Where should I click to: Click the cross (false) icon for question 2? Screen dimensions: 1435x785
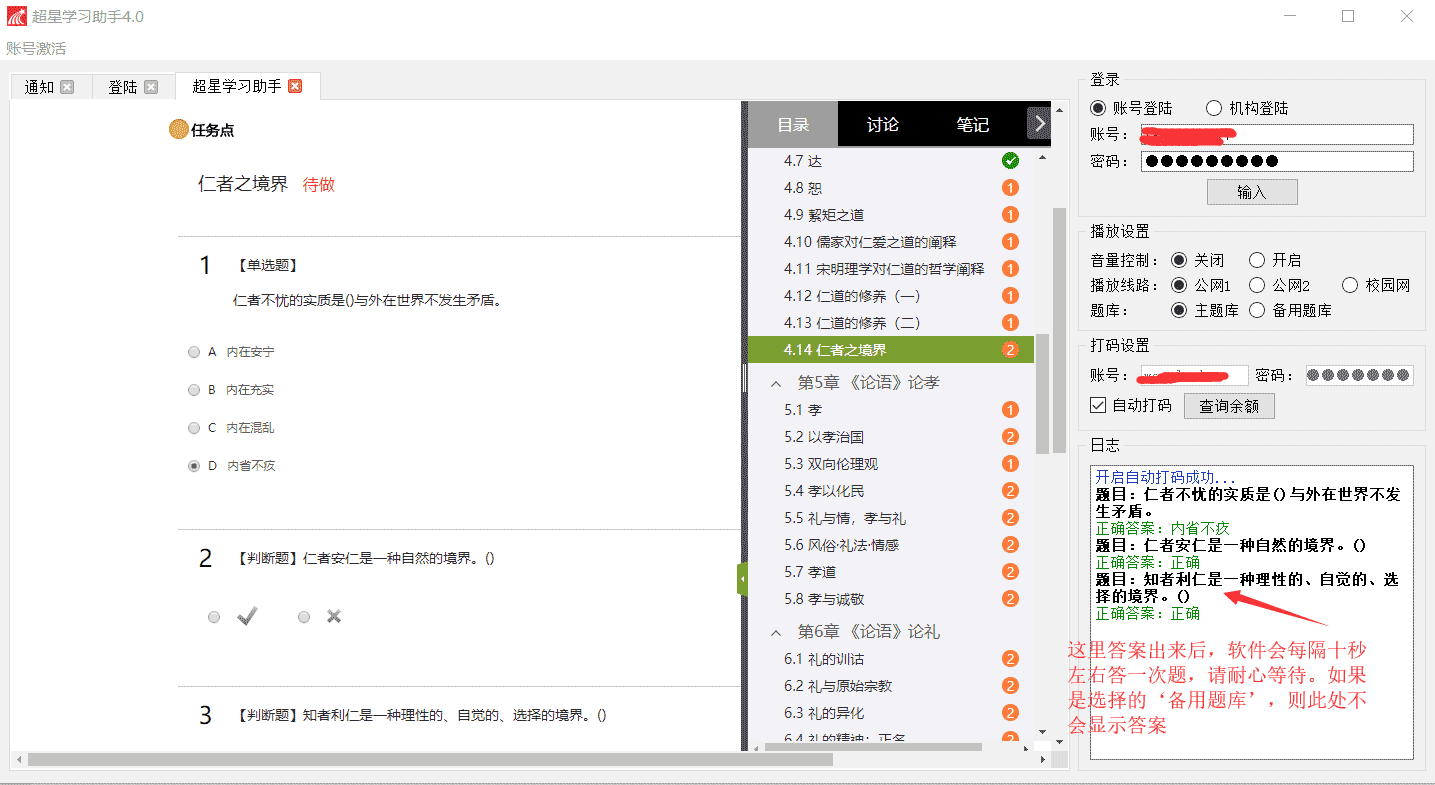coord(334,617)
